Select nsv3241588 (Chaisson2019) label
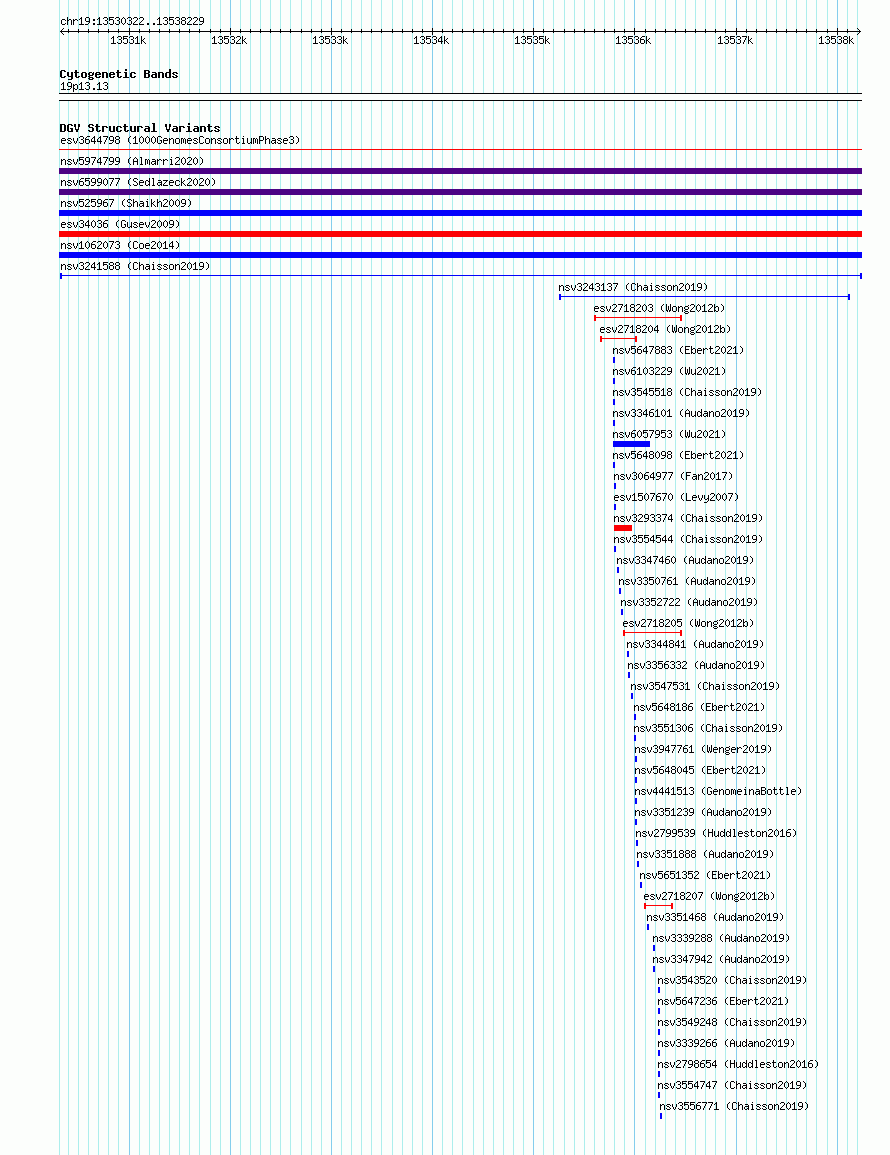The width and height of the screenshot is (890, 1155). [x=135, y=266]
